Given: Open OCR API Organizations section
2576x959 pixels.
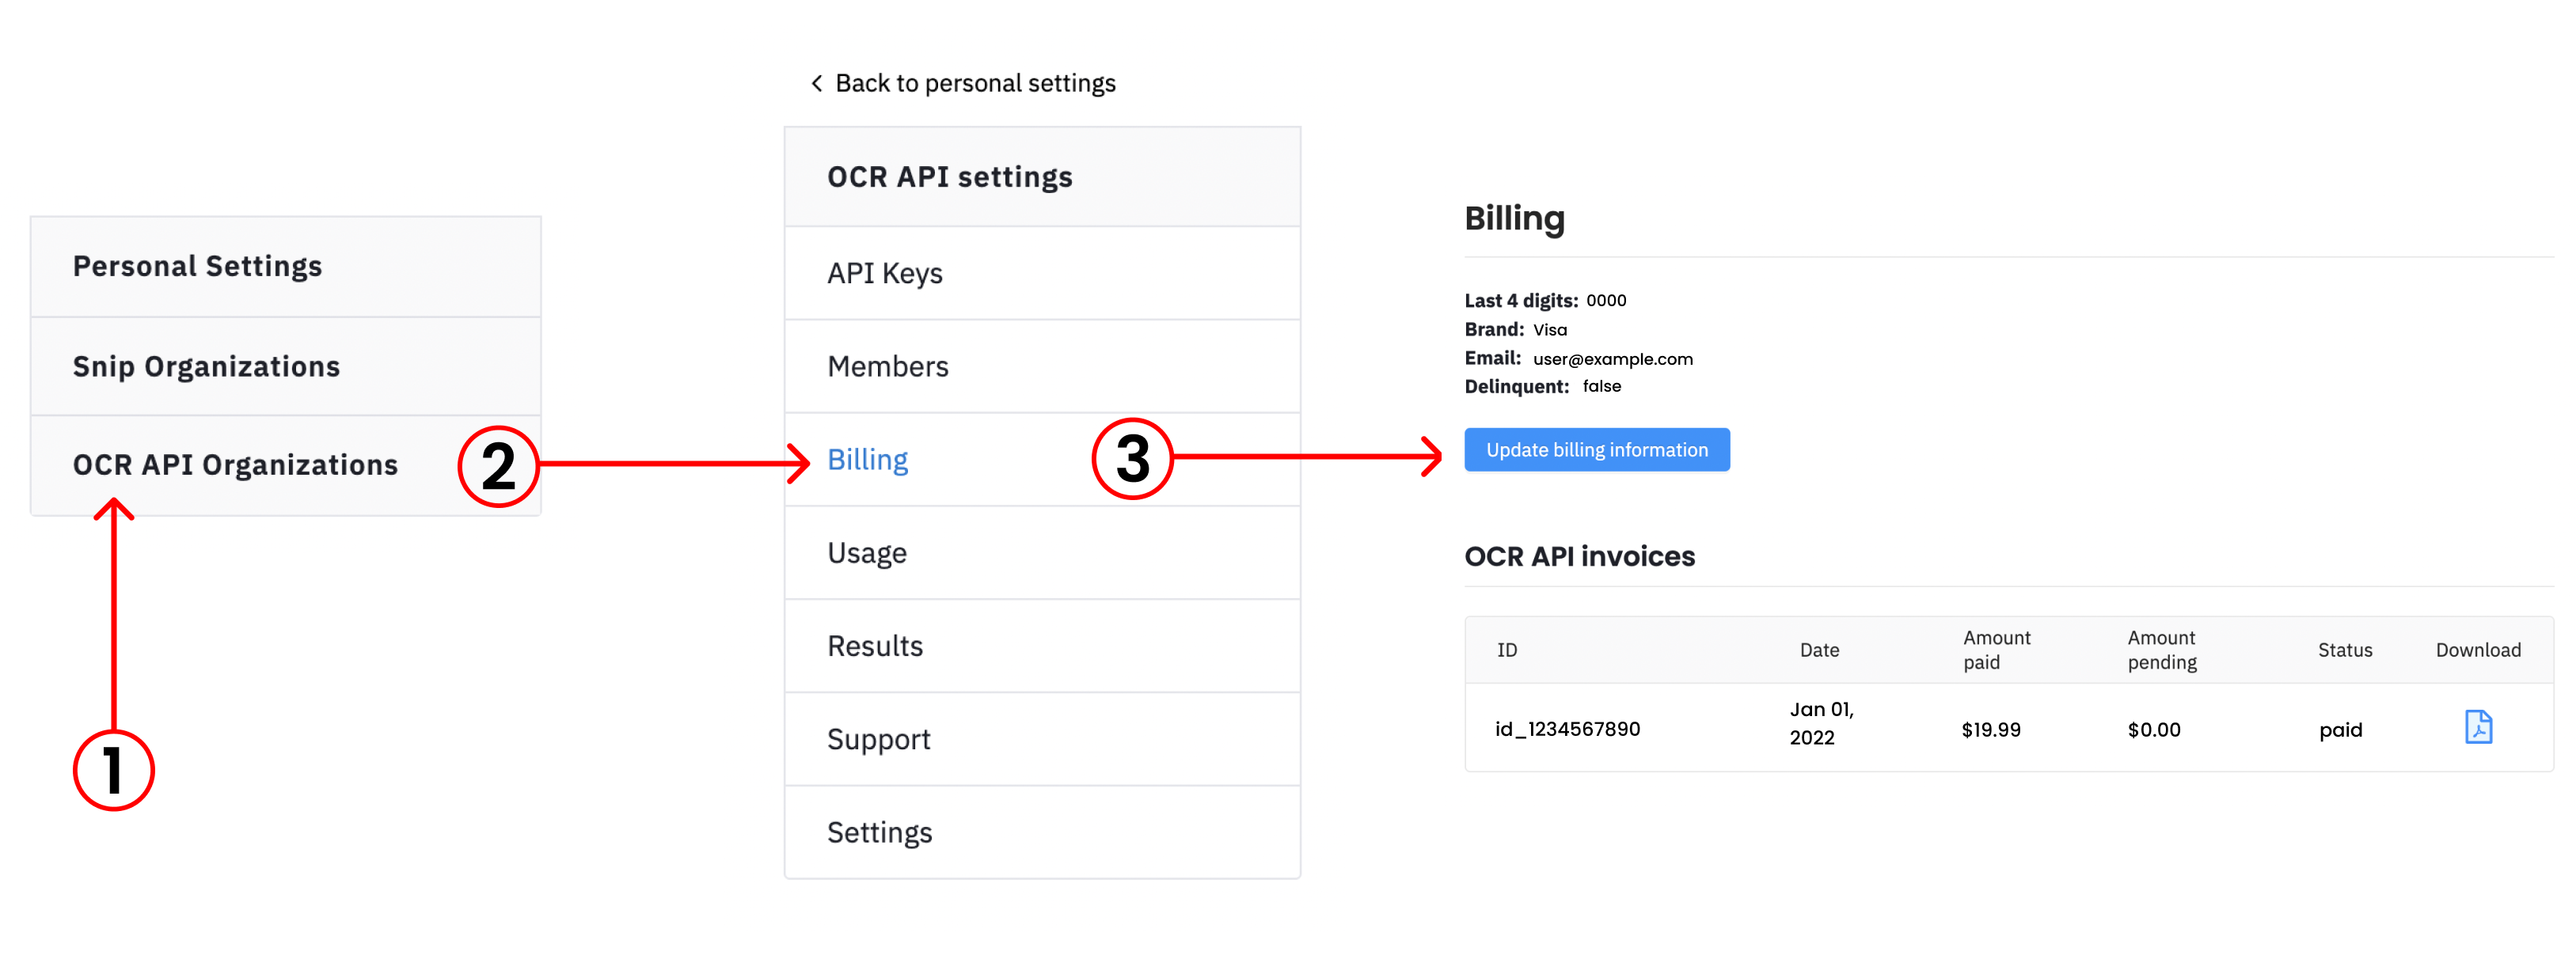Looking at the screenshot, I should [286, 465].
